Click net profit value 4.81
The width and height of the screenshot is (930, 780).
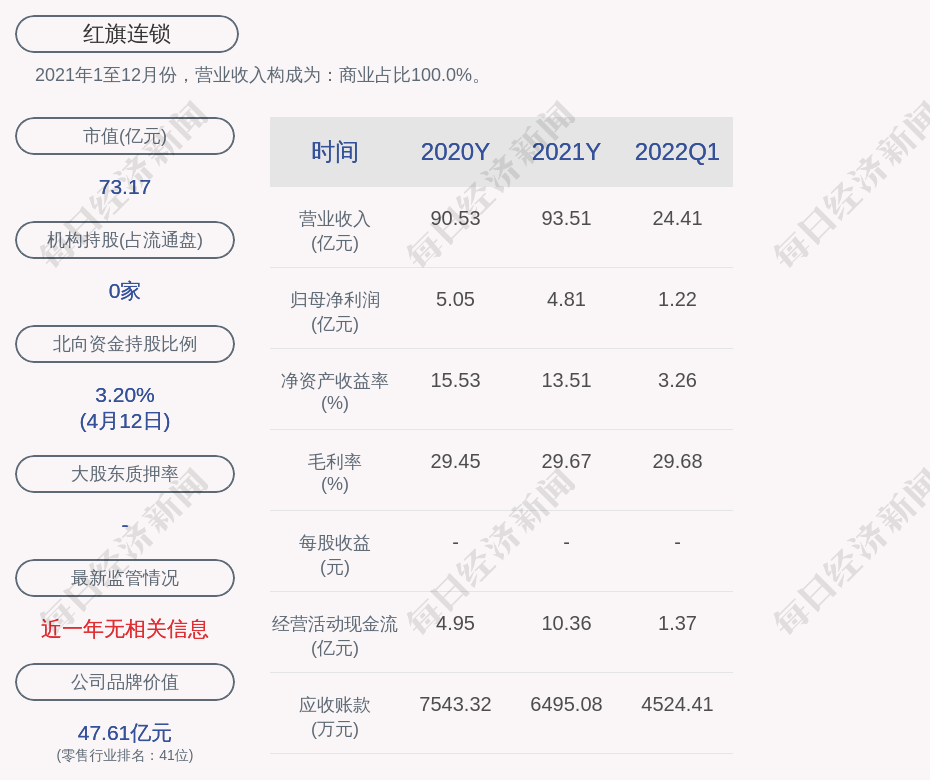(x=566, y=300)
